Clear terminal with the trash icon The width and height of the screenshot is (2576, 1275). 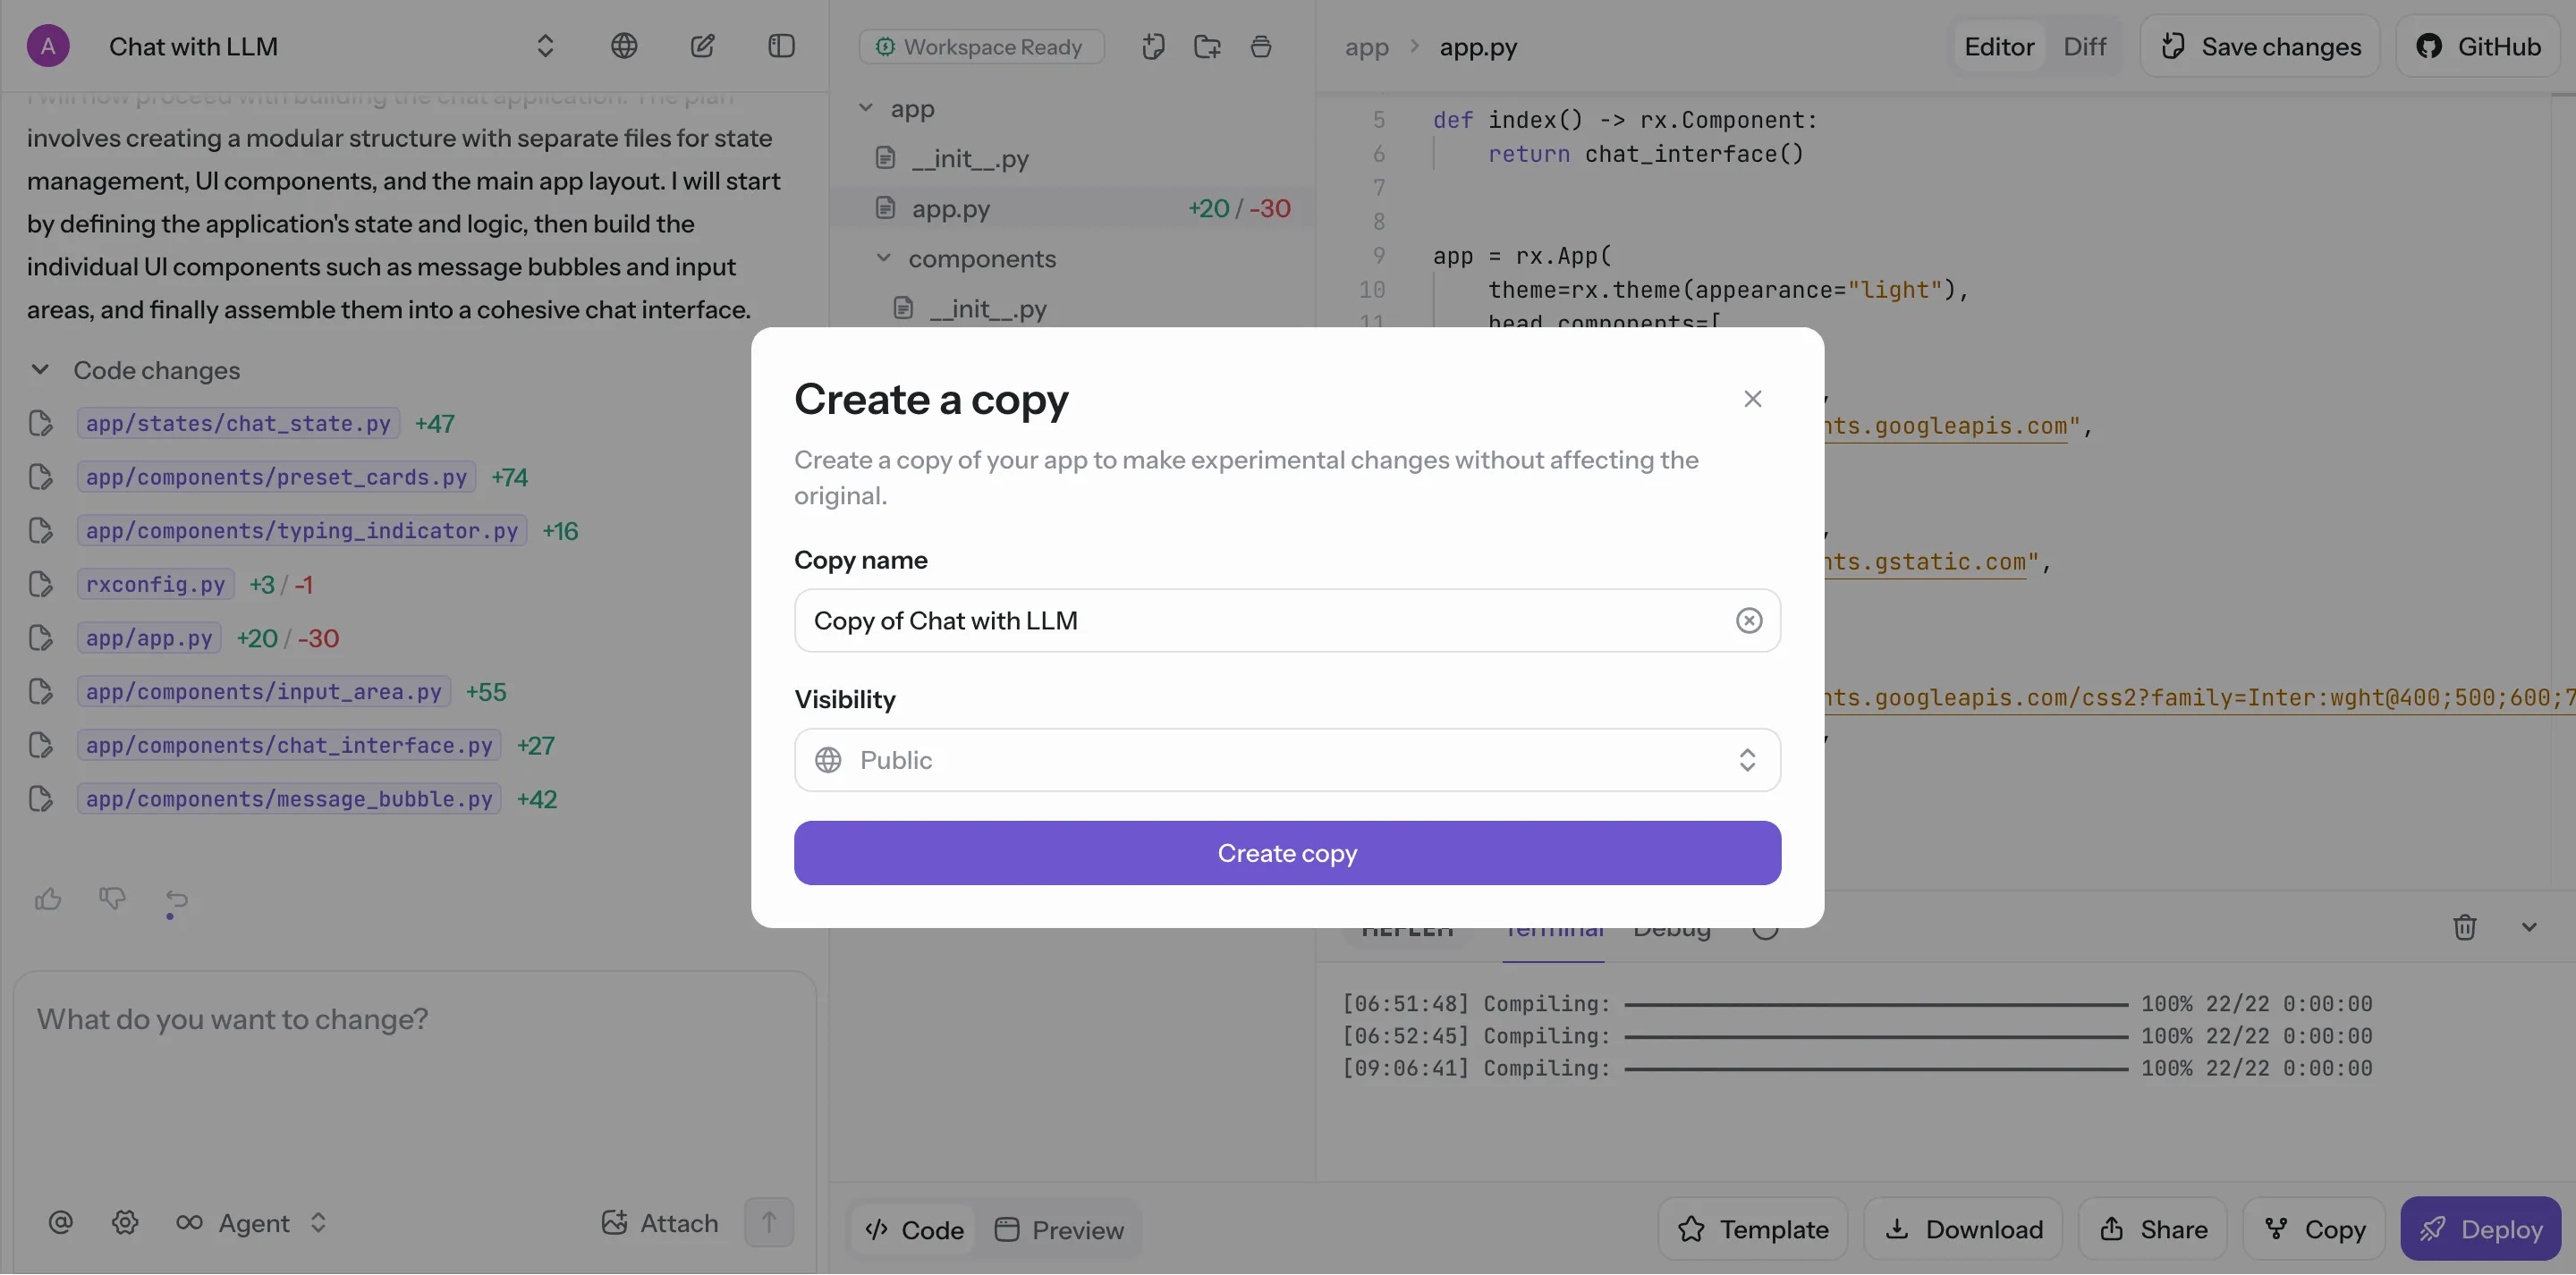2464,927
